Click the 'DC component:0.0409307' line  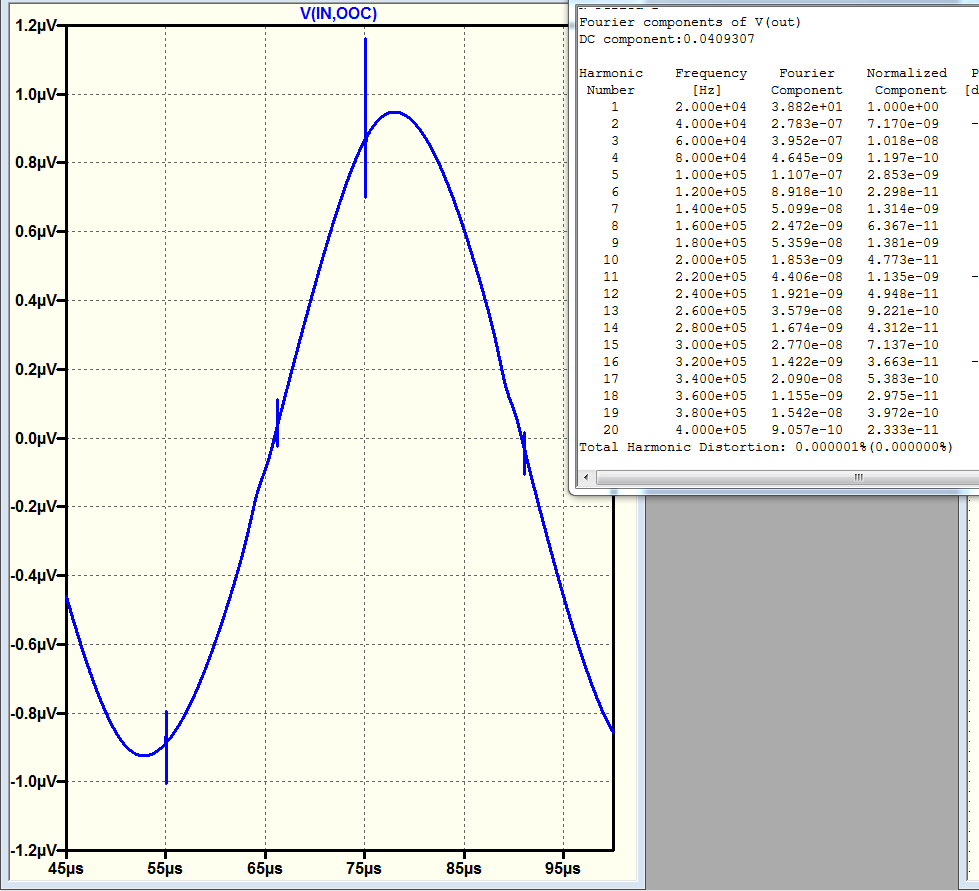[x=667, y=39]
